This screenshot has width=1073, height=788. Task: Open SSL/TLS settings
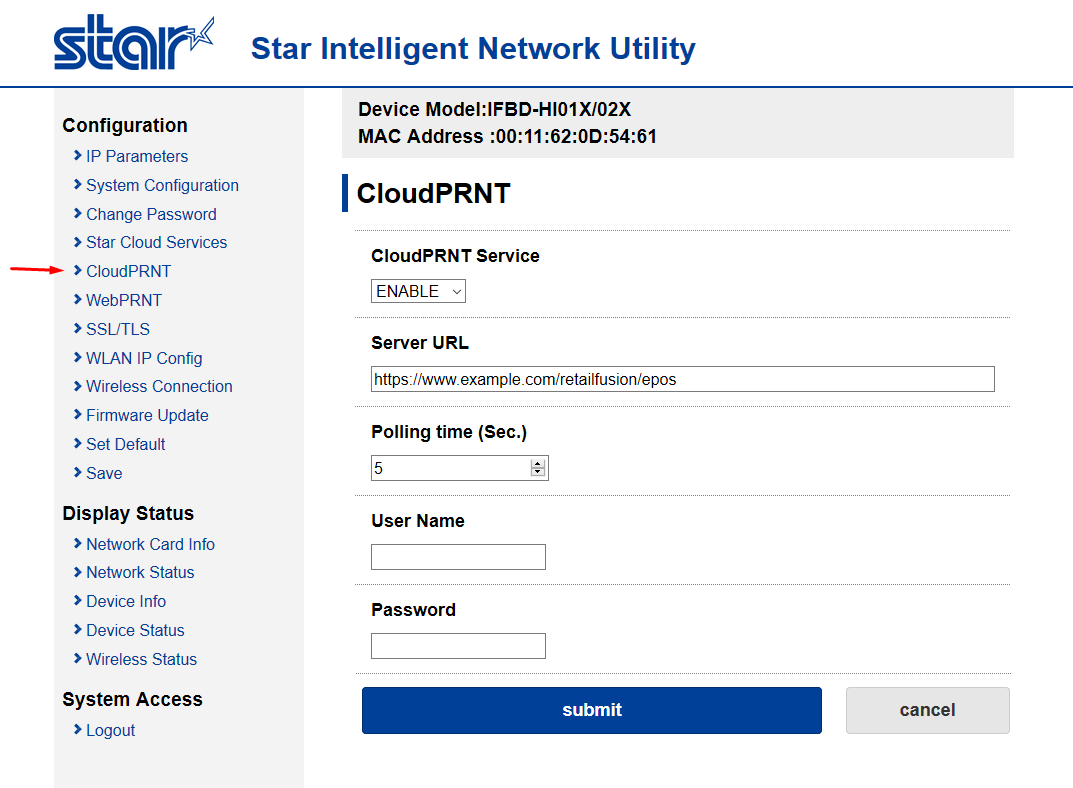[x=117, y=329]
